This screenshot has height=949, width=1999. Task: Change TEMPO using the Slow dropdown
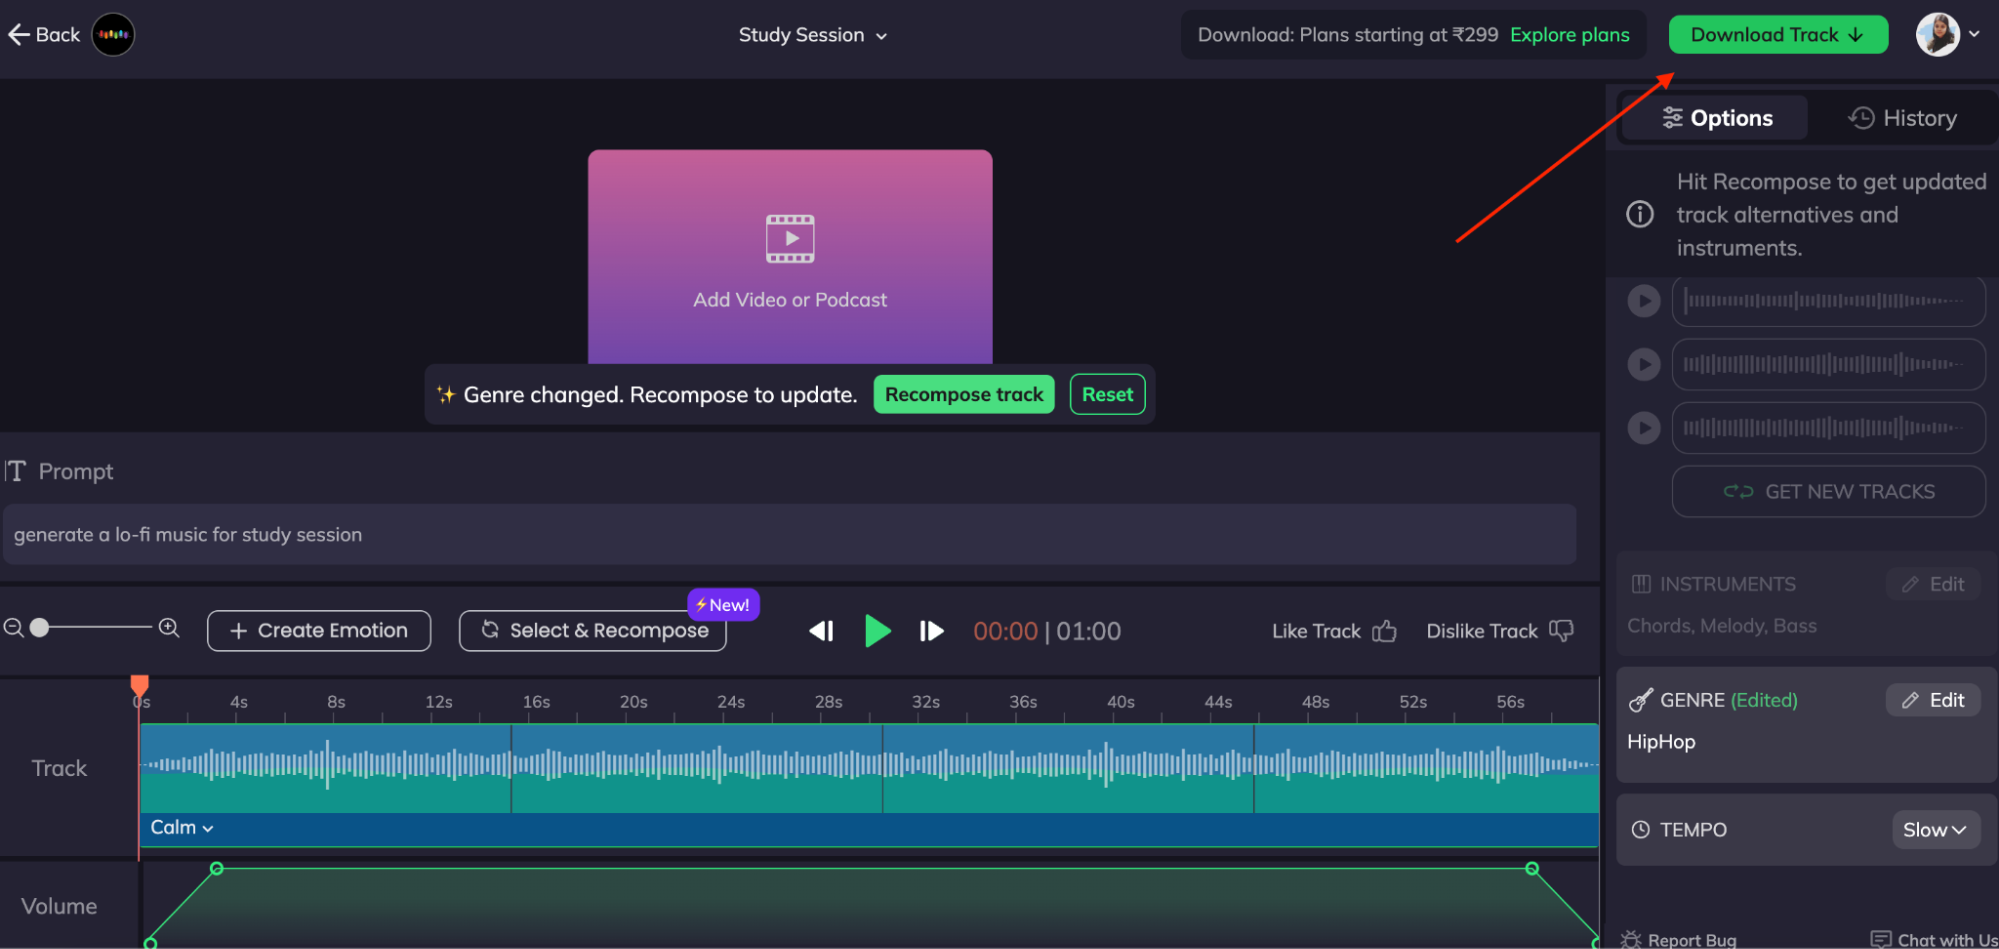[1935, 829]
